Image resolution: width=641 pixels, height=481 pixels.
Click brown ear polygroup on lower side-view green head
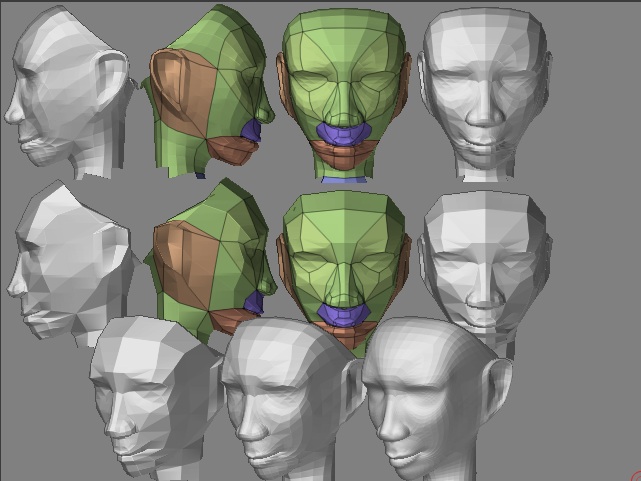coord(186,264)
